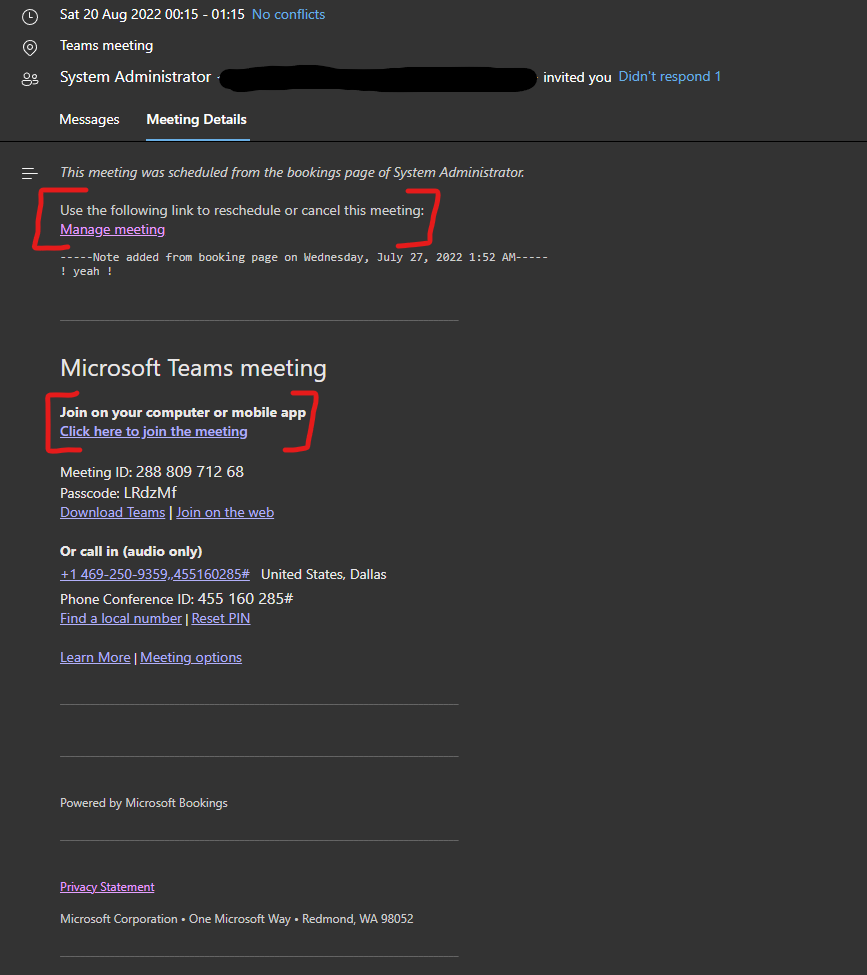Click the clock icon beside the meeting time
The width and height of the screenshot is (867, 975).
pyautogui.click(x=30, y=17)
